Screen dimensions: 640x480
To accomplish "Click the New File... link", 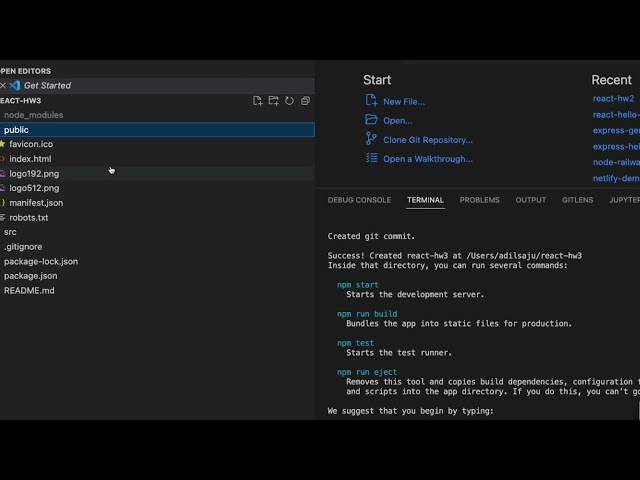I will pos(404,102).
